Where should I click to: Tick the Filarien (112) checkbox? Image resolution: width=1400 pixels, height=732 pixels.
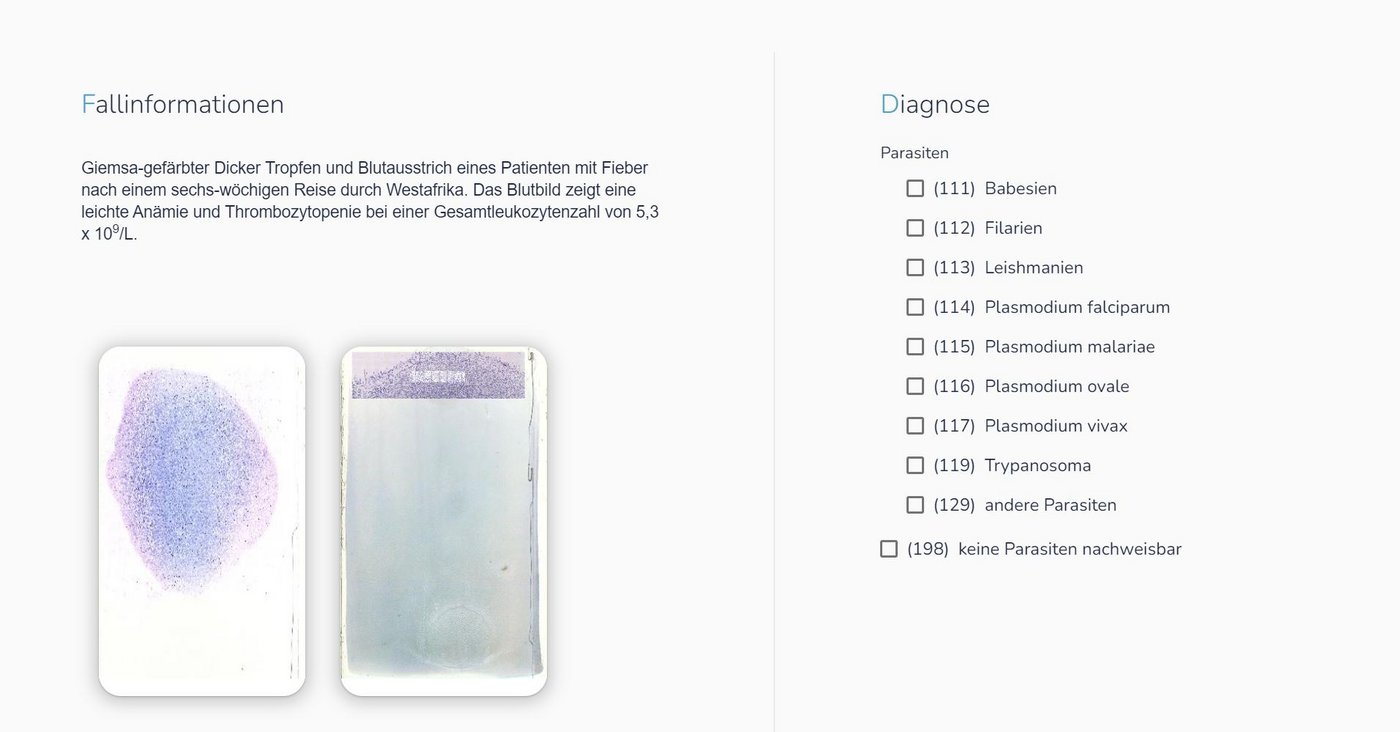[915, 228]
